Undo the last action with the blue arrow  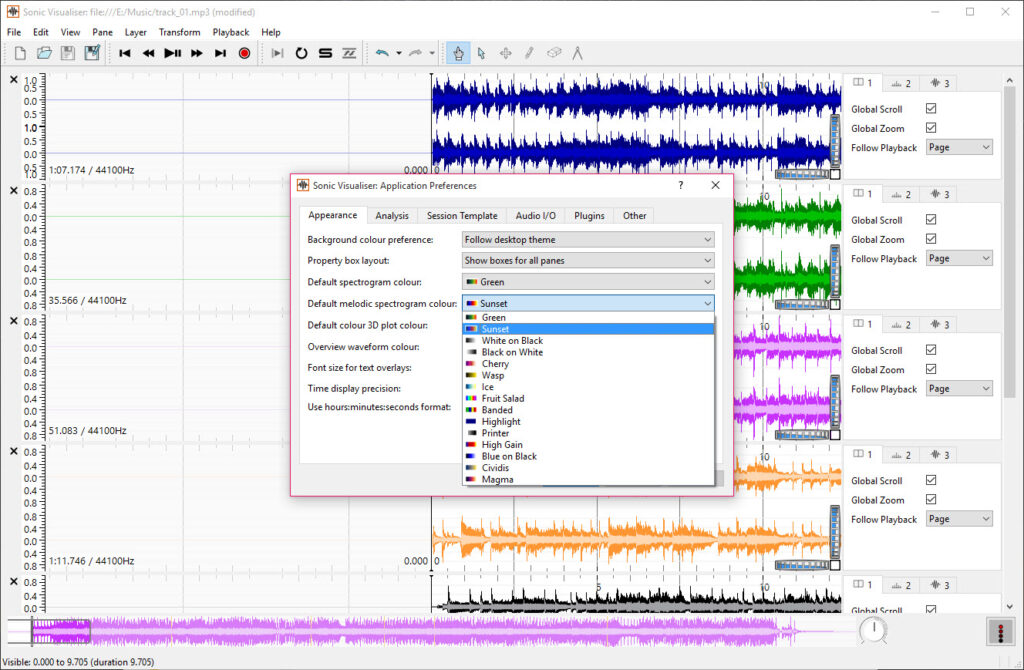click(x=382, y=53)
